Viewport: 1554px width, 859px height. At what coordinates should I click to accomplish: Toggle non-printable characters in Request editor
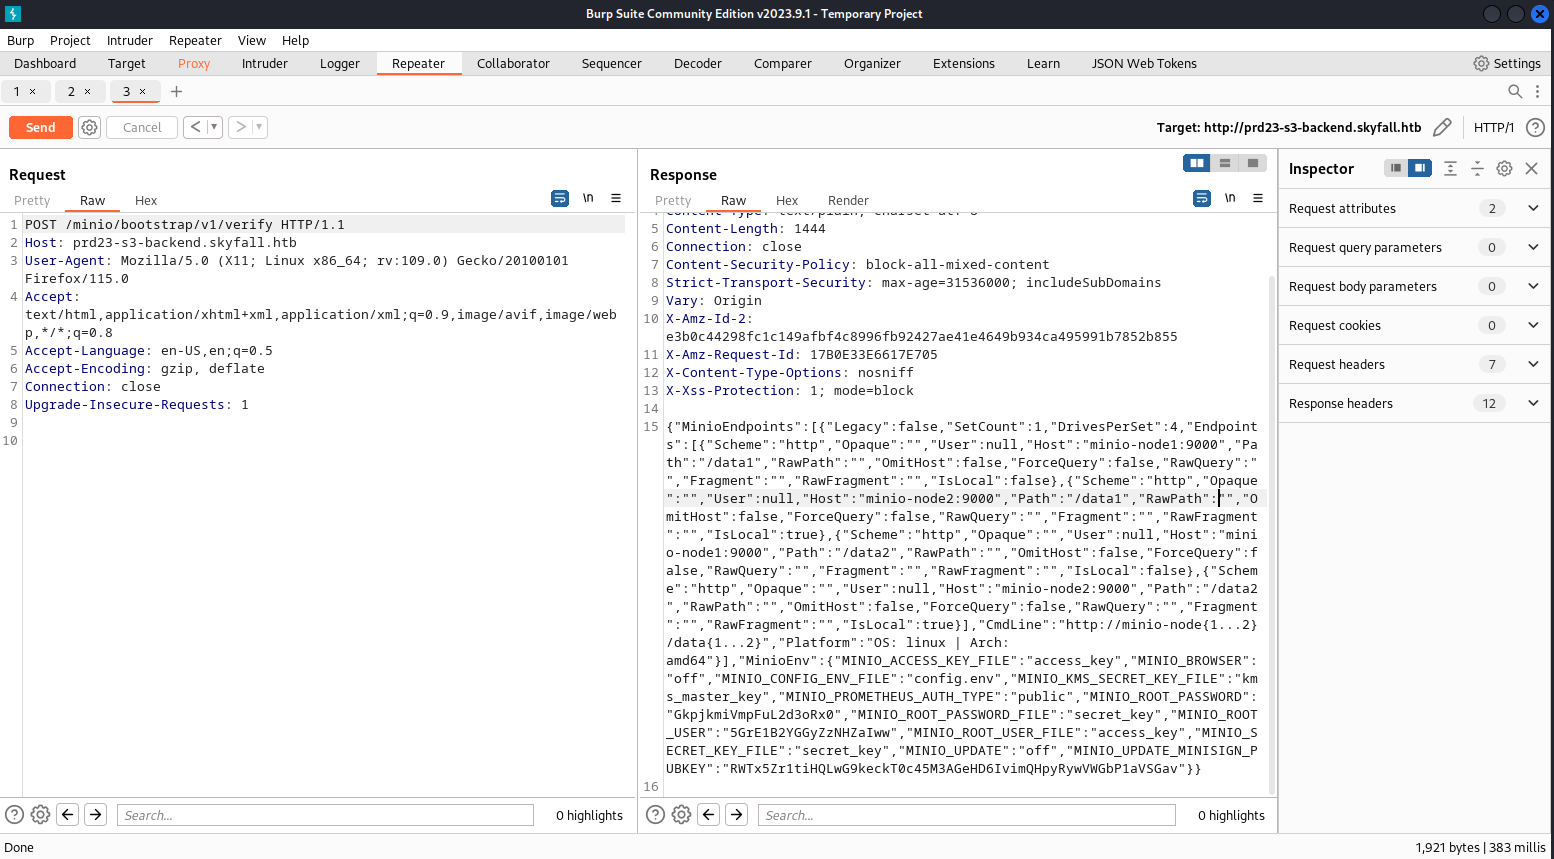coord(588,198)
